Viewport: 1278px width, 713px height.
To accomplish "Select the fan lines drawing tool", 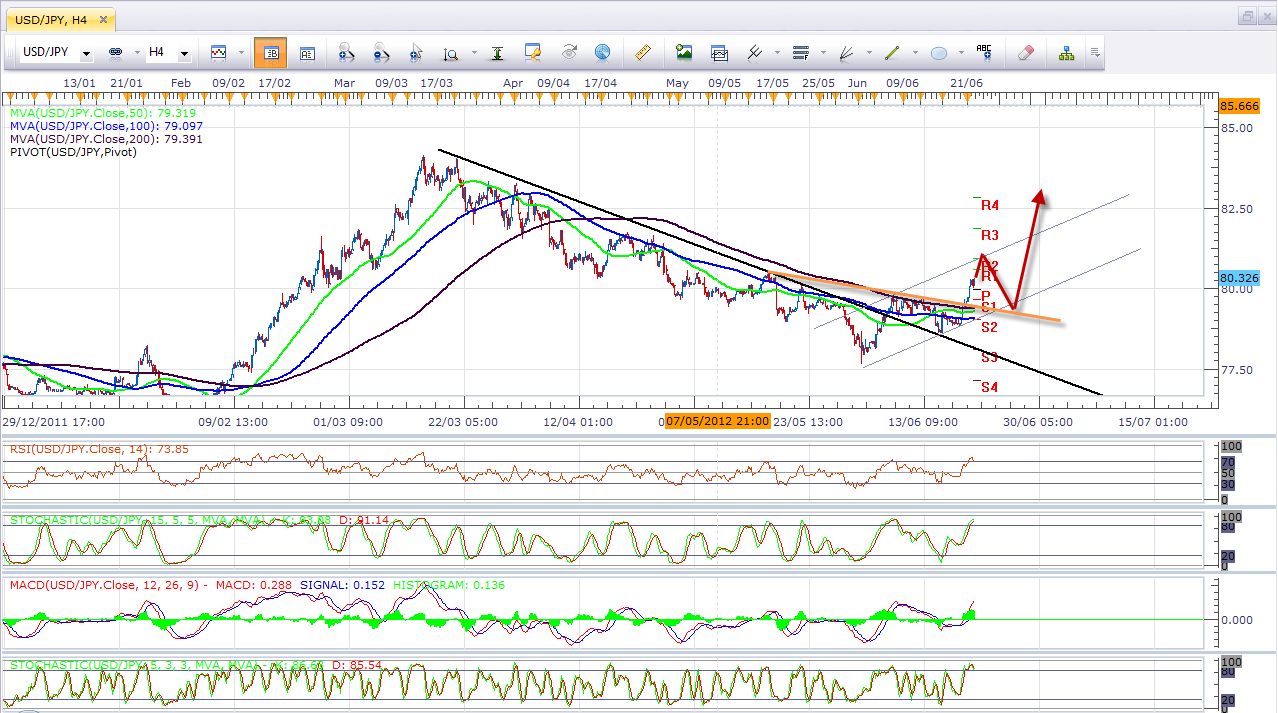I will coord(846,52).
